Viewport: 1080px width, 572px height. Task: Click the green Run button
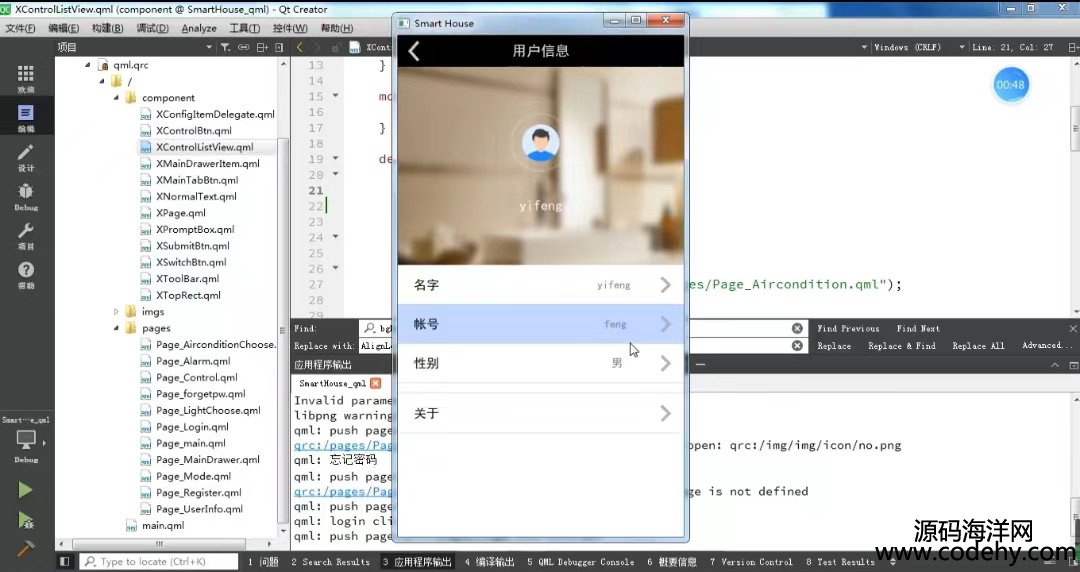tap(25, 490)
